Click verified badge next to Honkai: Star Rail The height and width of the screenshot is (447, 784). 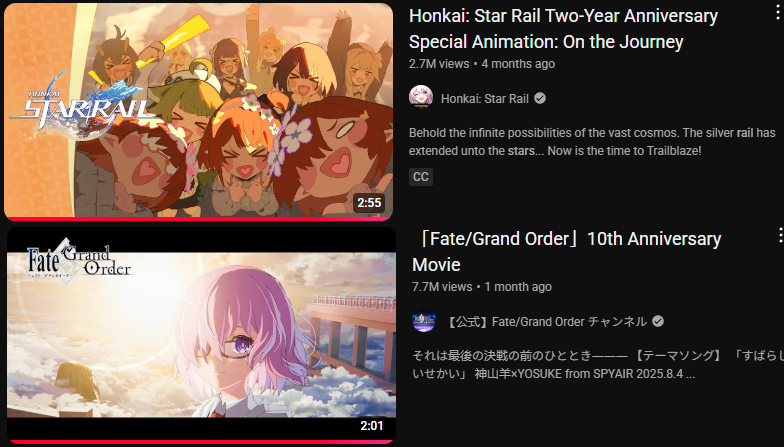pos(540,98)
